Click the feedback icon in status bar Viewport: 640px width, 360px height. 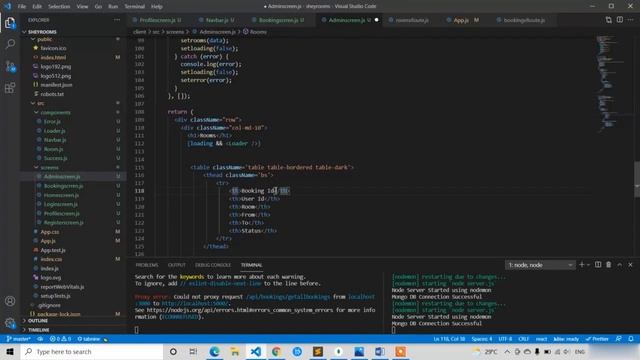[619, 339]
